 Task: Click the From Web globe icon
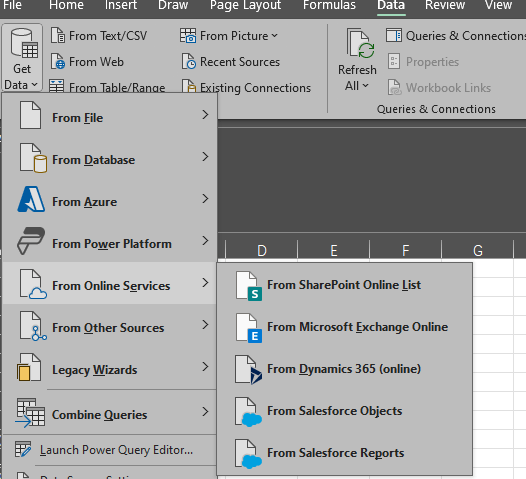coord(58,61)
